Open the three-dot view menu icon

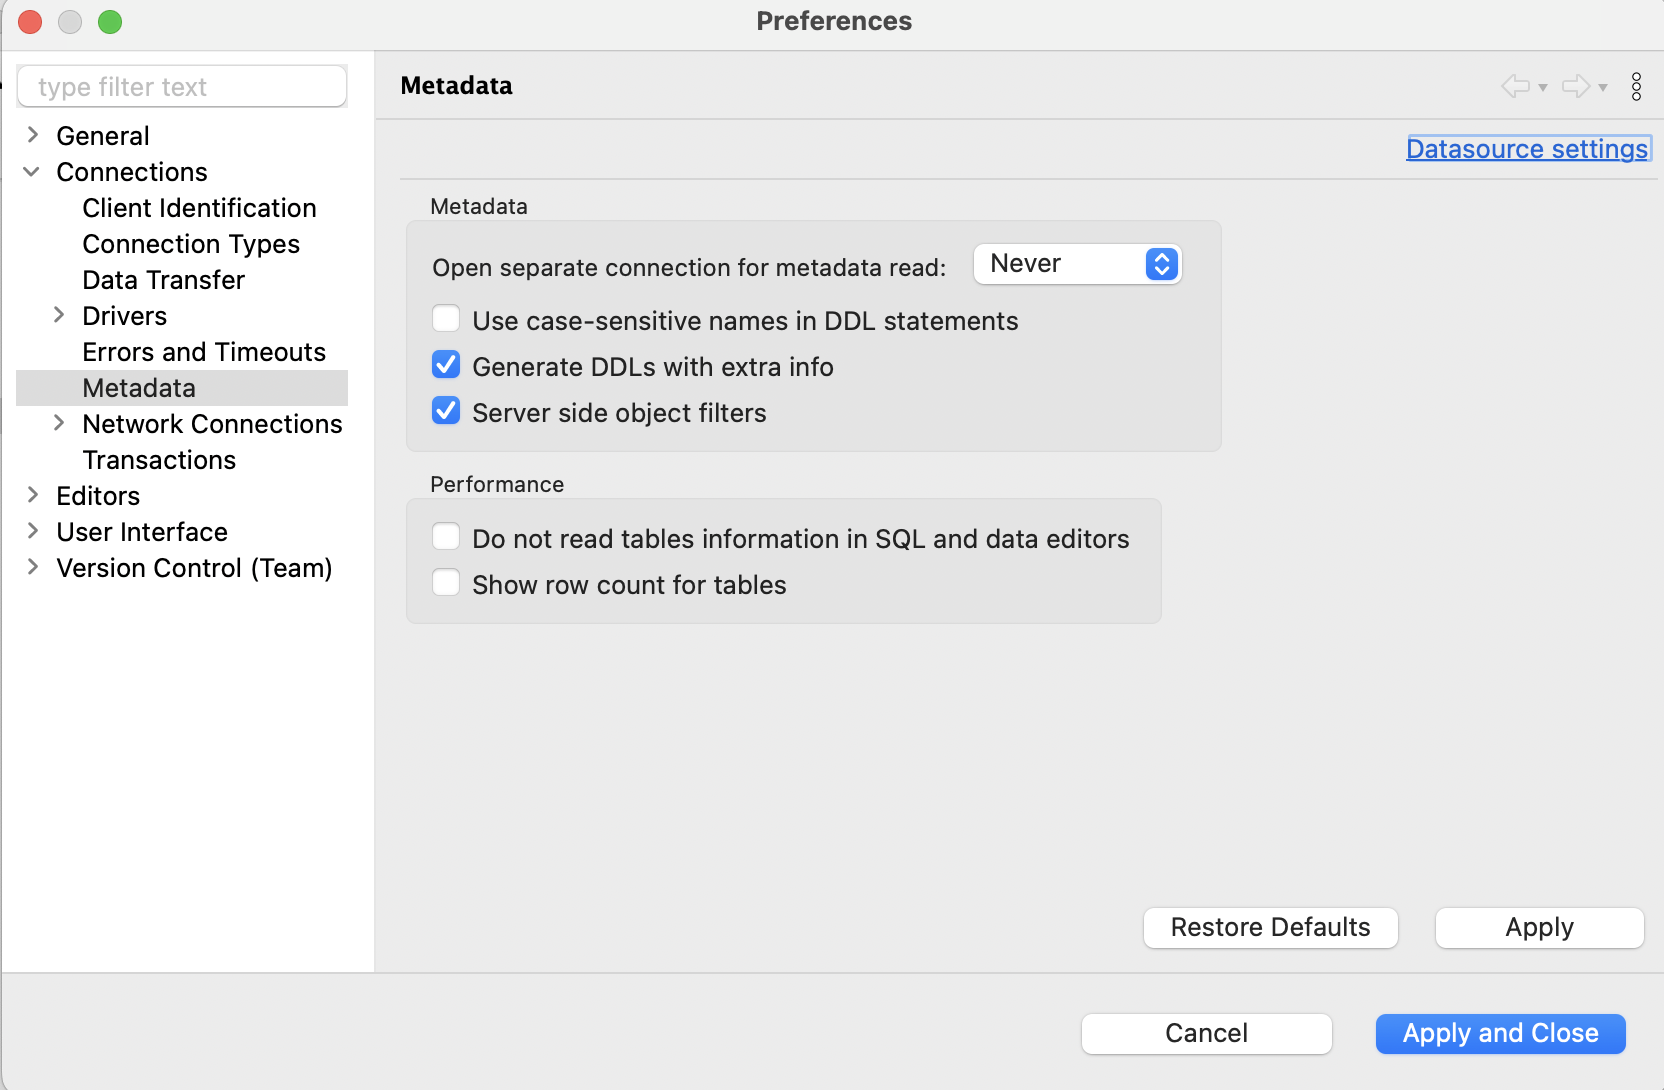(x=1636, y=86)
